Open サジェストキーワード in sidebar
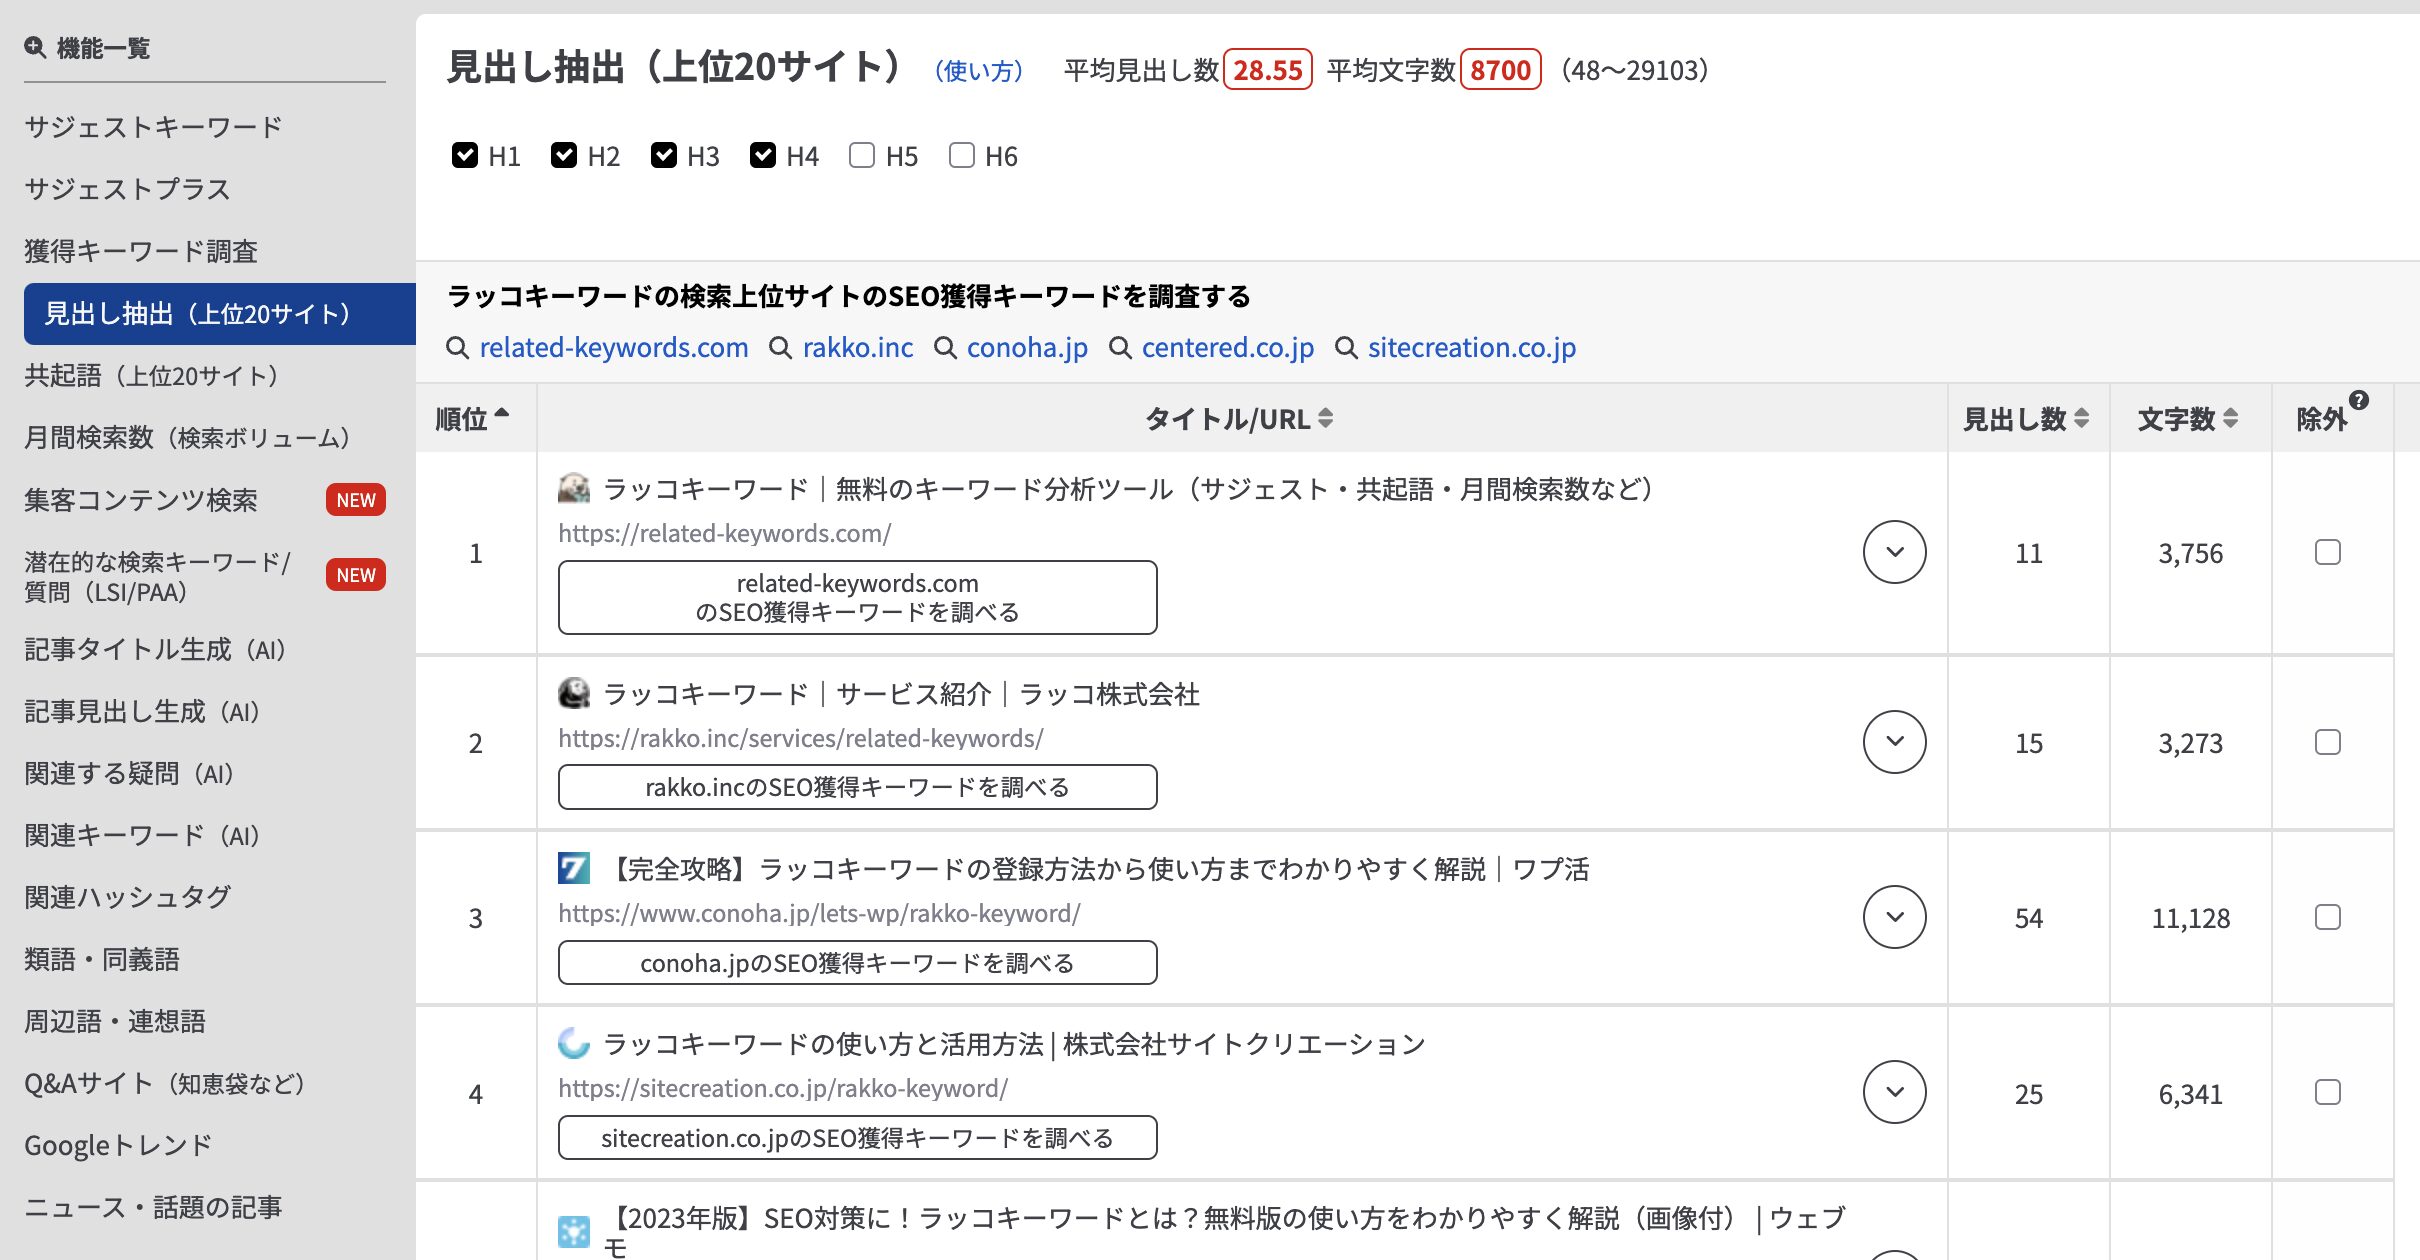This screenshot has width=2420, height=1260. [153, 127]
